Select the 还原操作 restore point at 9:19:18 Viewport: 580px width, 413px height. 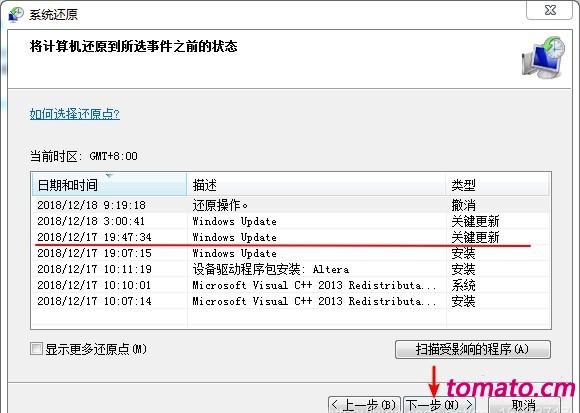click(x=291, y=205)
